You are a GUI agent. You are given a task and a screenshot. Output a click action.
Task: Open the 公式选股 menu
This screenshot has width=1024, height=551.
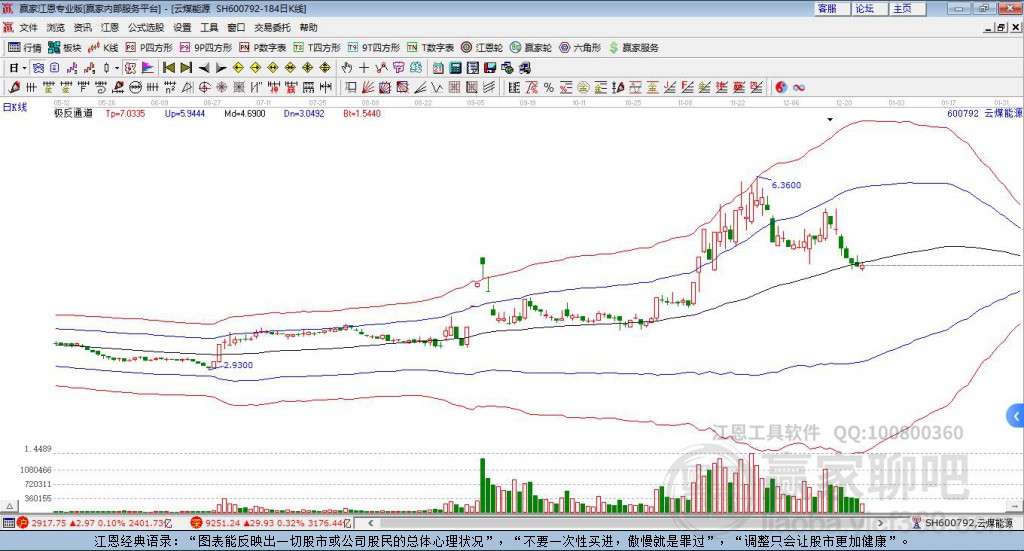(146, 27)
